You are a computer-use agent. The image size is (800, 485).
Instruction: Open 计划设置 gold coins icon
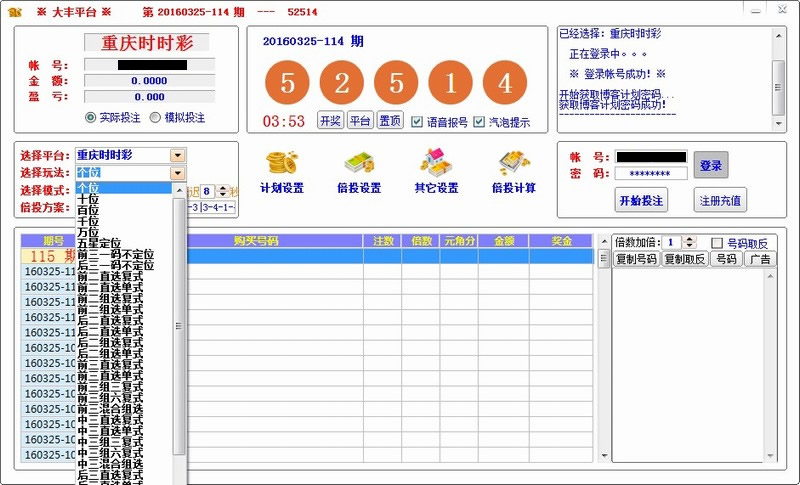tap(282, 163)
